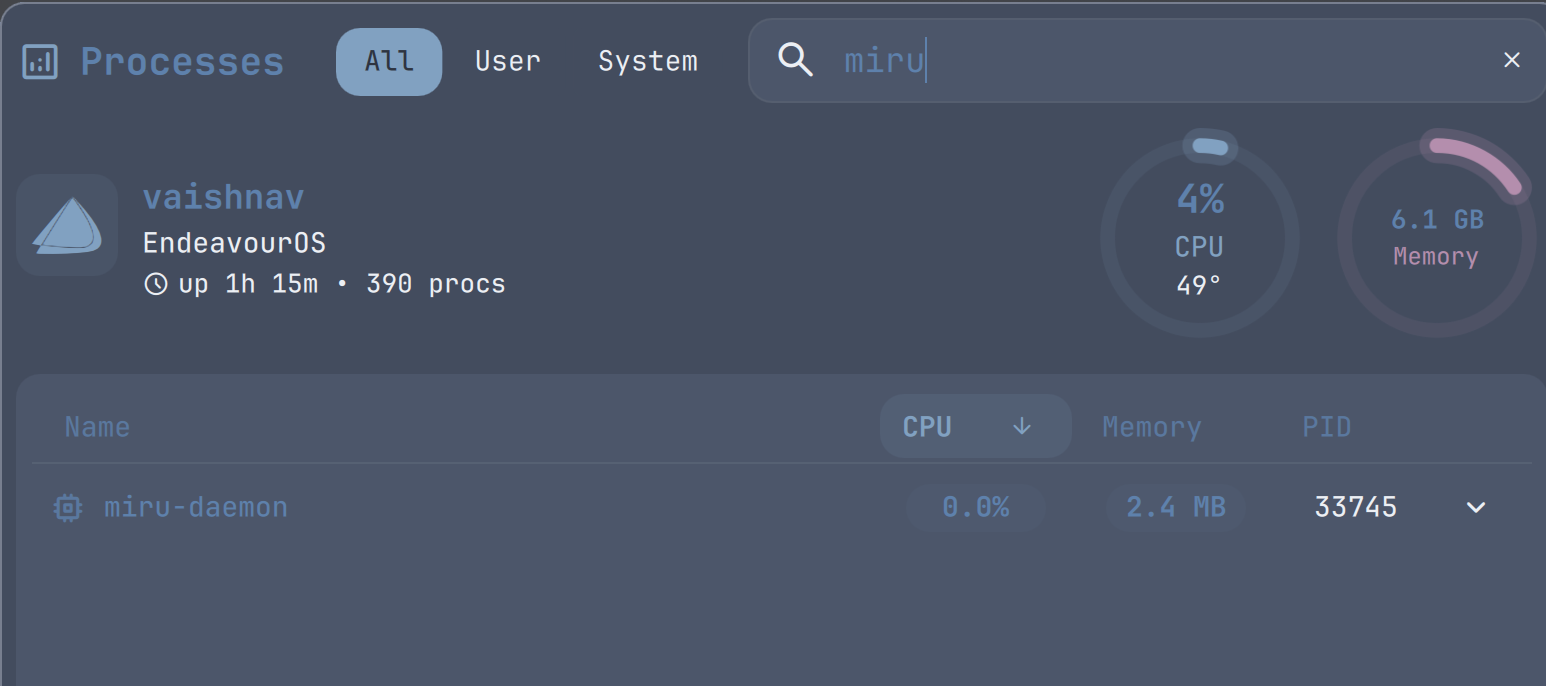
Task: Click the CPU usage gauge
Action: pyautogui.click(x=1199, y=238)
